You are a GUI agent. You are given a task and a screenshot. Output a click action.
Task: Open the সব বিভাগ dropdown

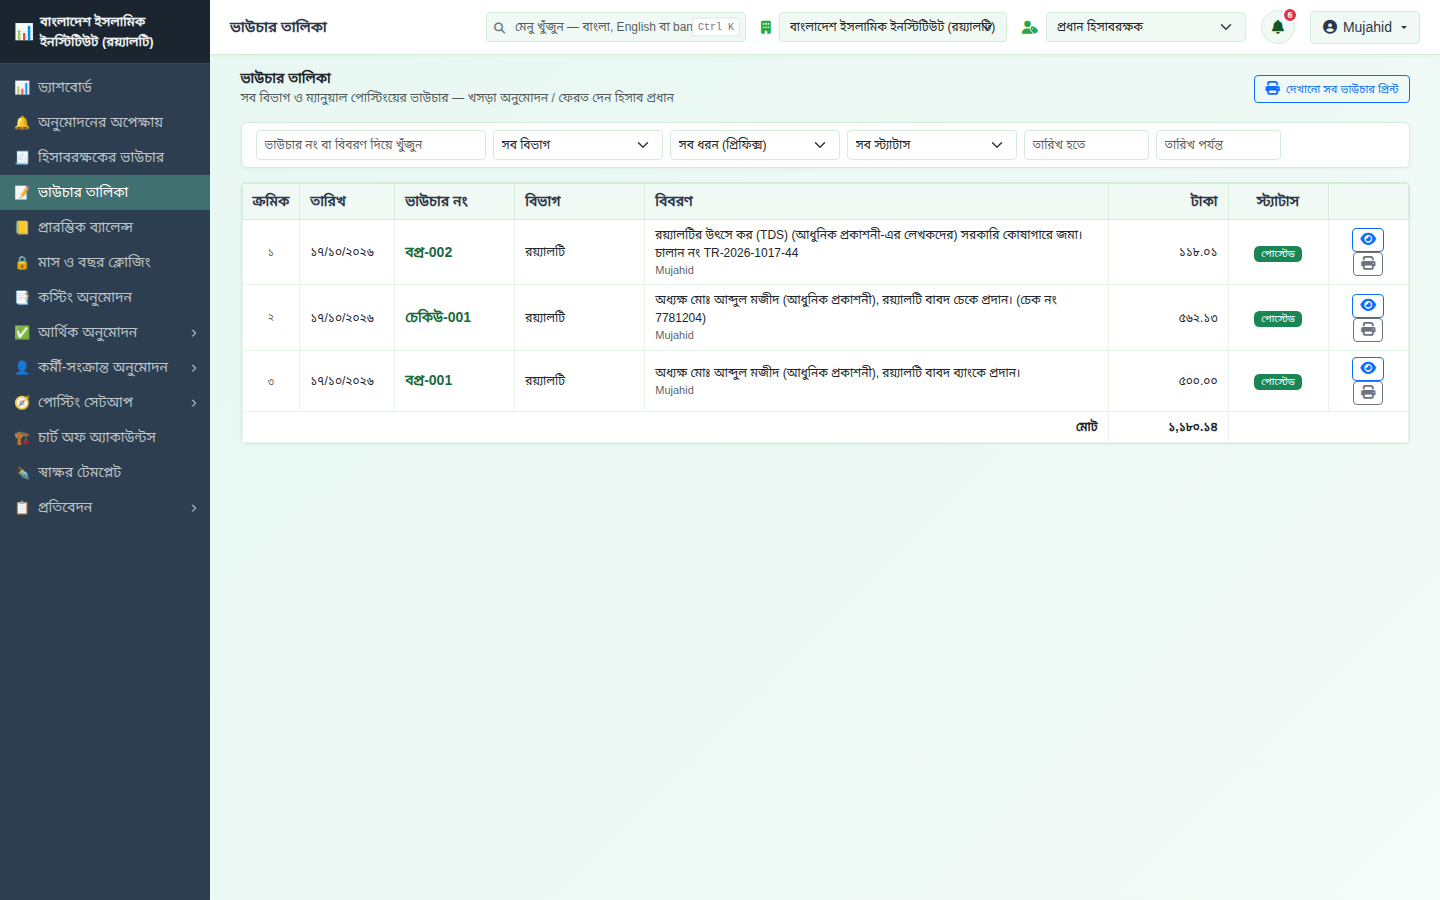click(x=577, y=145)
